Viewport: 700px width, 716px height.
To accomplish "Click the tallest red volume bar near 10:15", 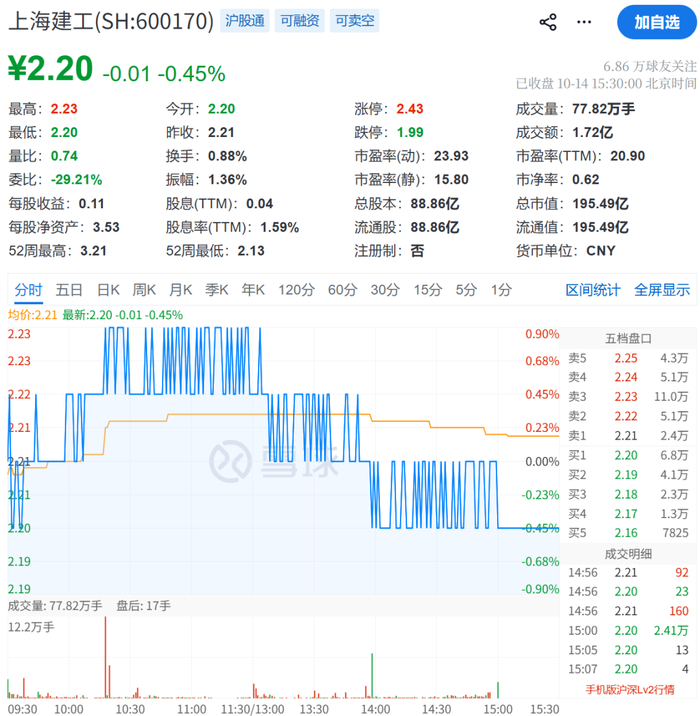I will tap(105, 657).
